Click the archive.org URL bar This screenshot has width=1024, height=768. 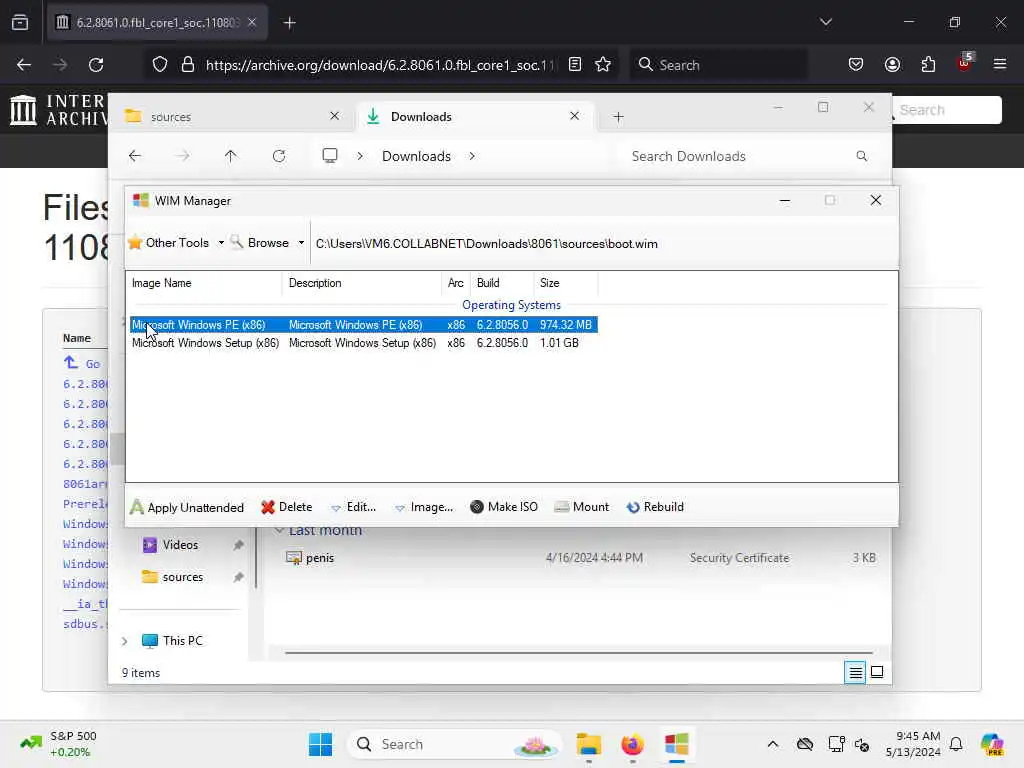tap(380, 65)
